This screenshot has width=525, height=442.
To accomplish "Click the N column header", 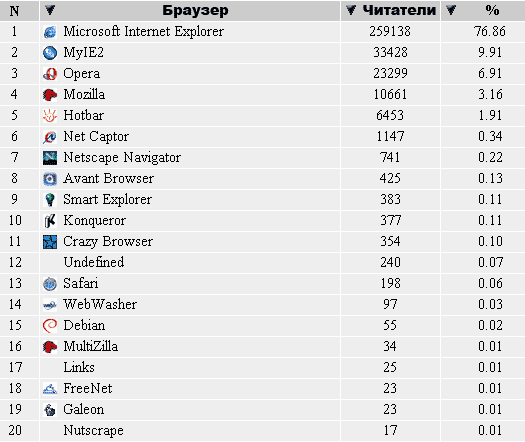I will [x=14, y=11].
